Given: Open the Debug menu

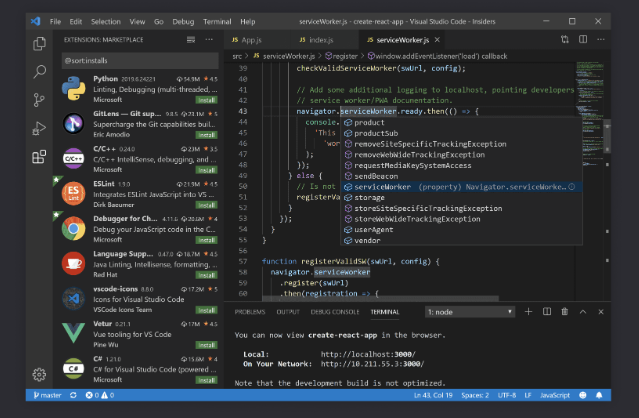Looking at the screenshot, I should click(183, 22).
